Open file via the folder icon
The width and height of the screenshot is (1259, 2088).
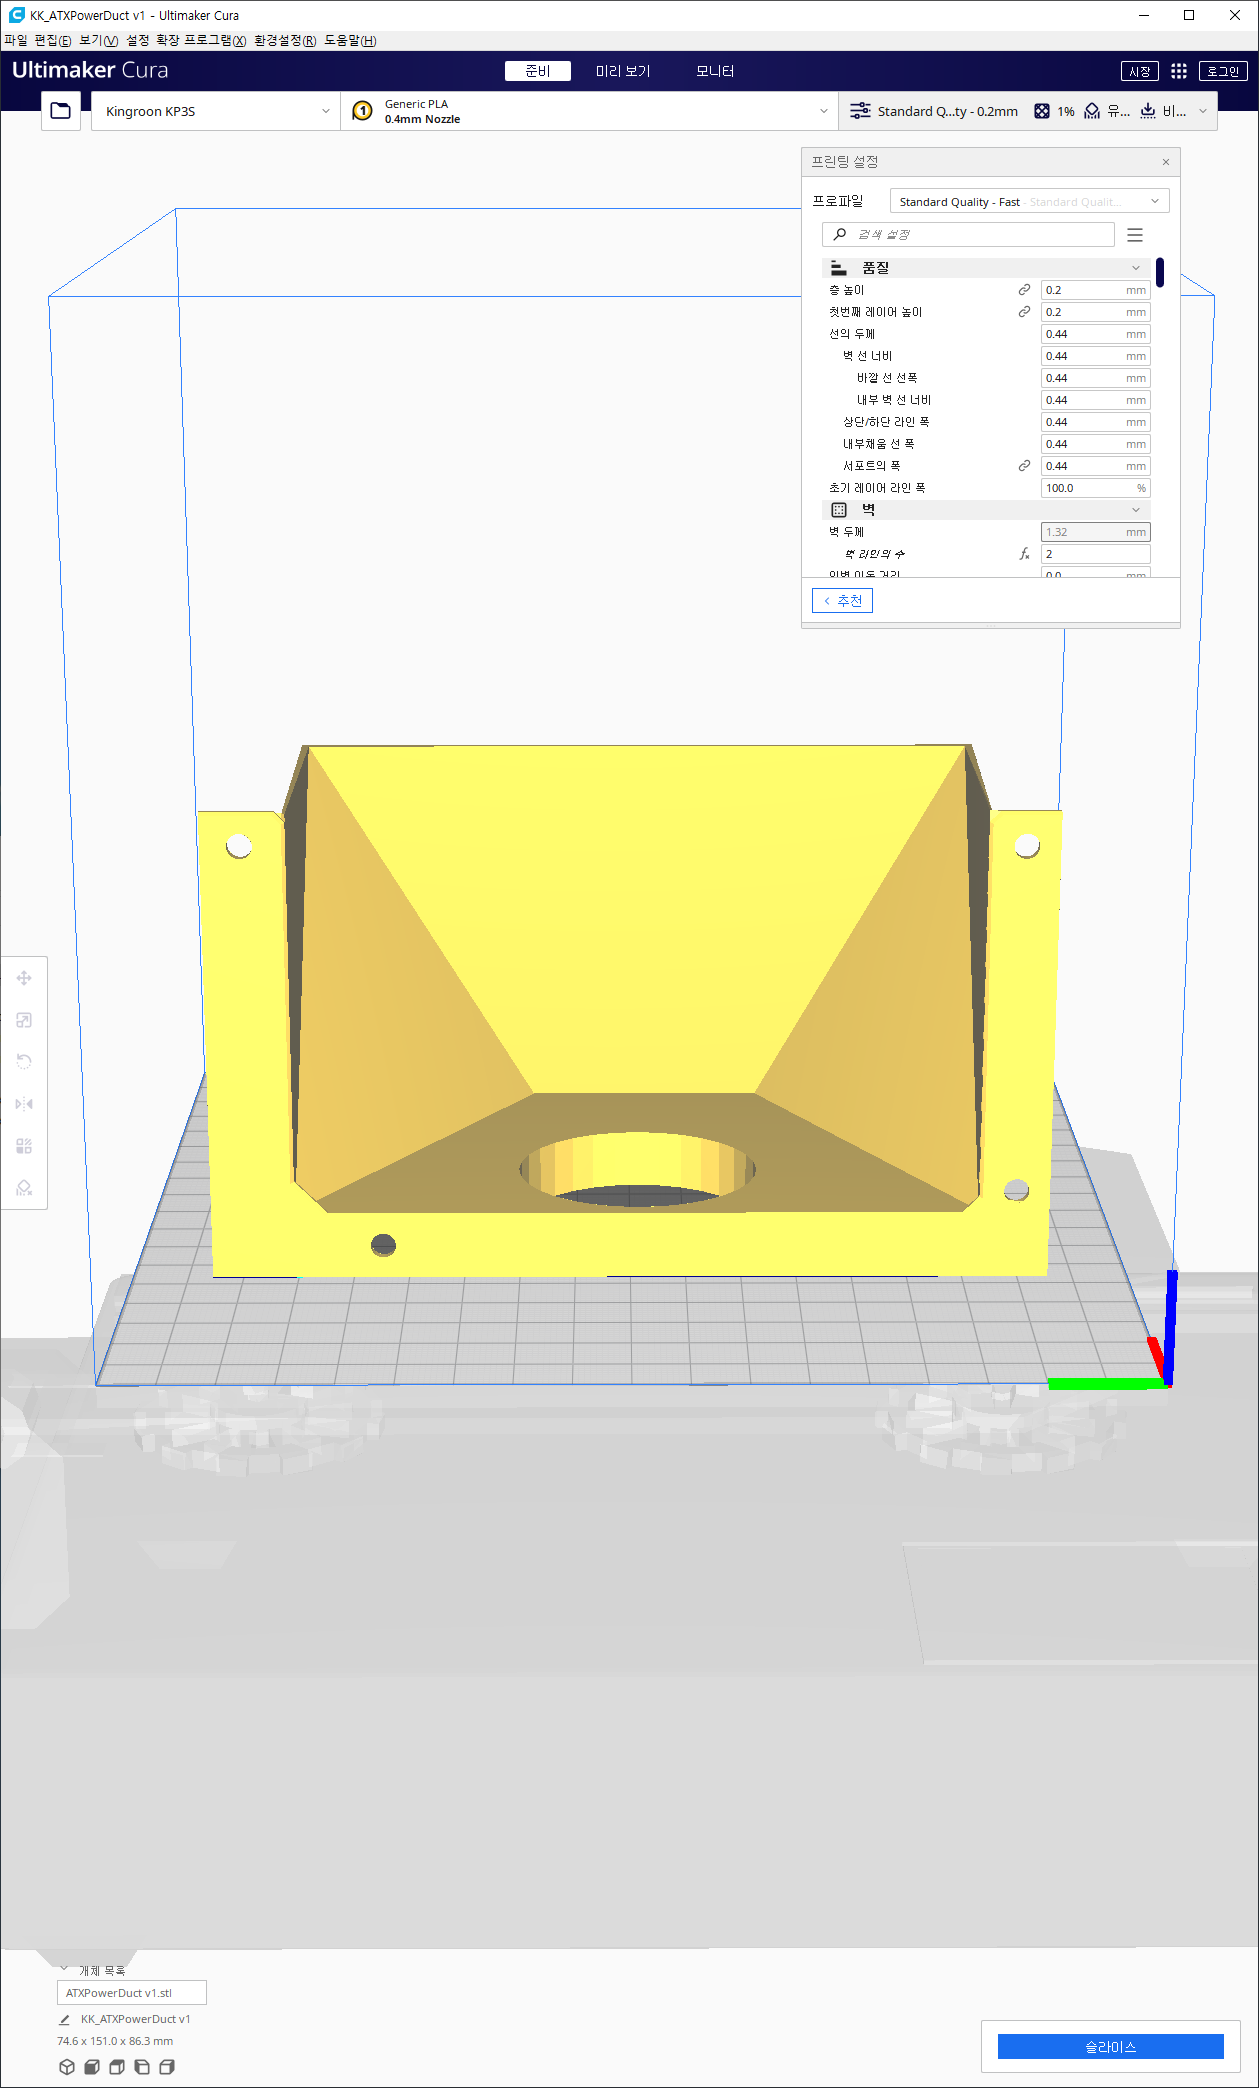point(61,111)
